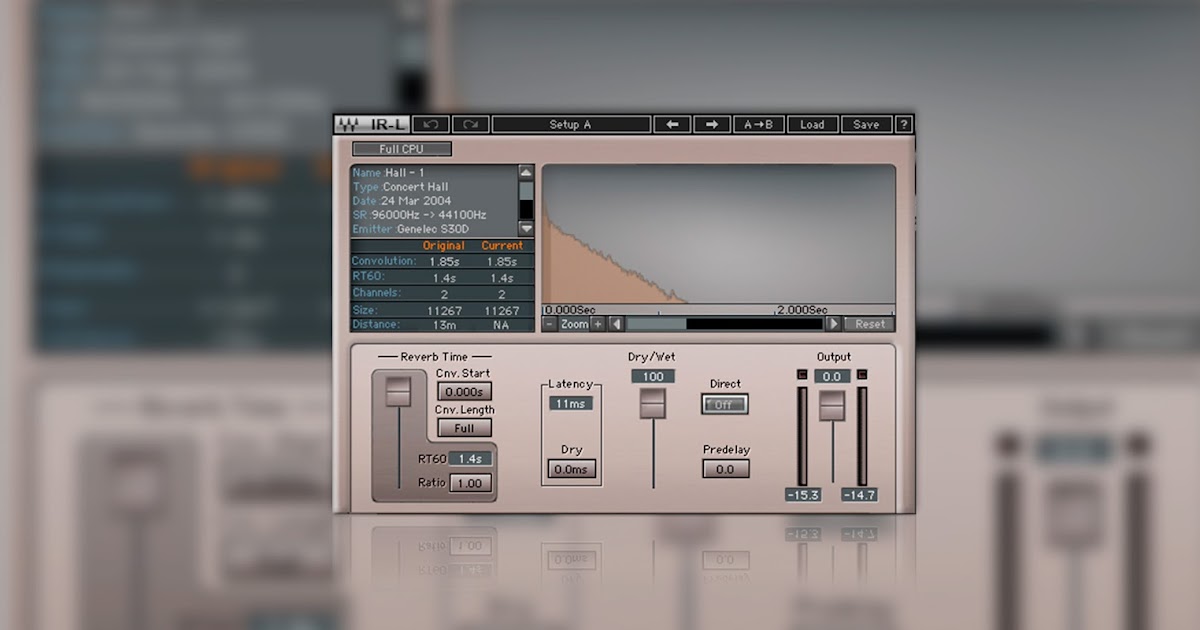This screenshot has width=1200, height=630.
Task: Click the Zoom in plus icon
Action: [598, 324]
